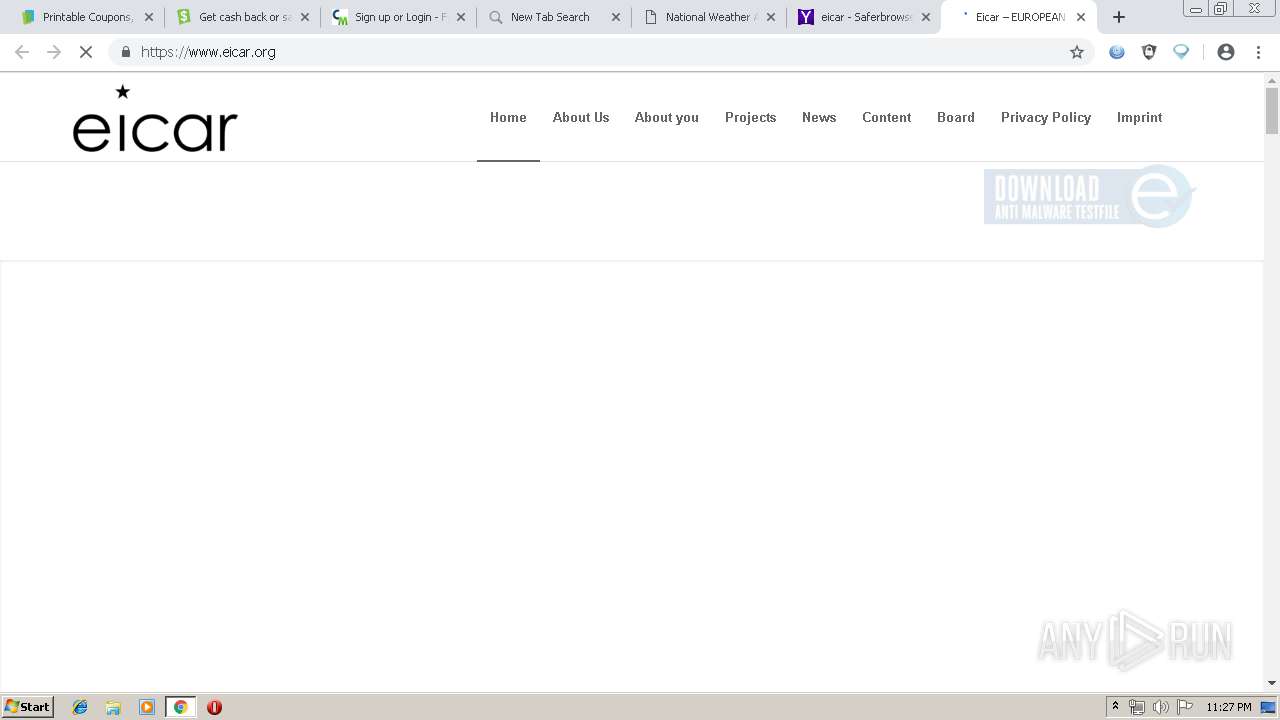Screen dimensions: 1280x720
Task: Open the network tray icon
Action: 1137,707
